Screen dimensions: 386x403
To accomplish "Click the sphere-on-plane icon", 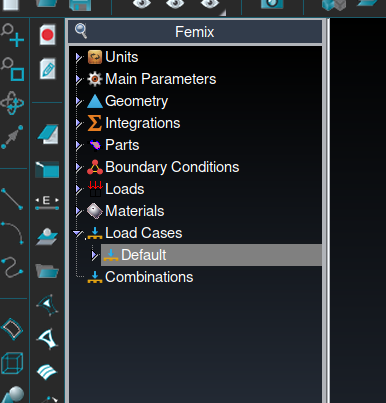I will point(47,236).
